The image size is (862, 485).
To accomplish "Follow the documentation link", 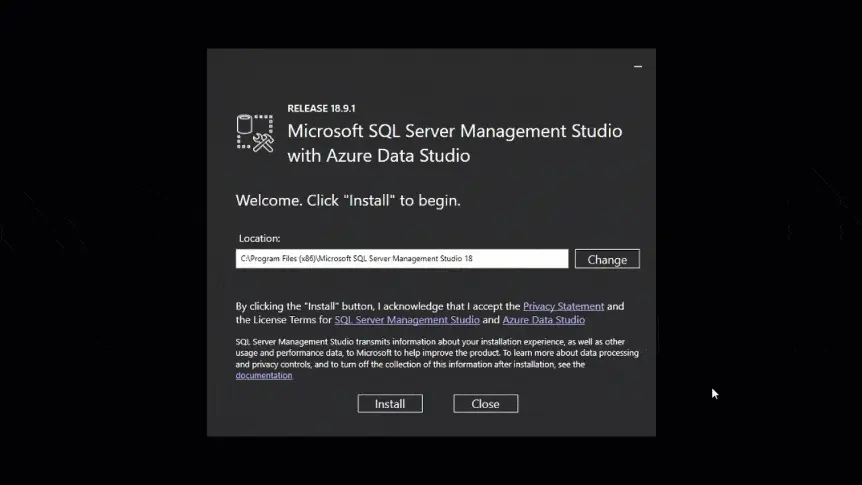I will point(264,376).
